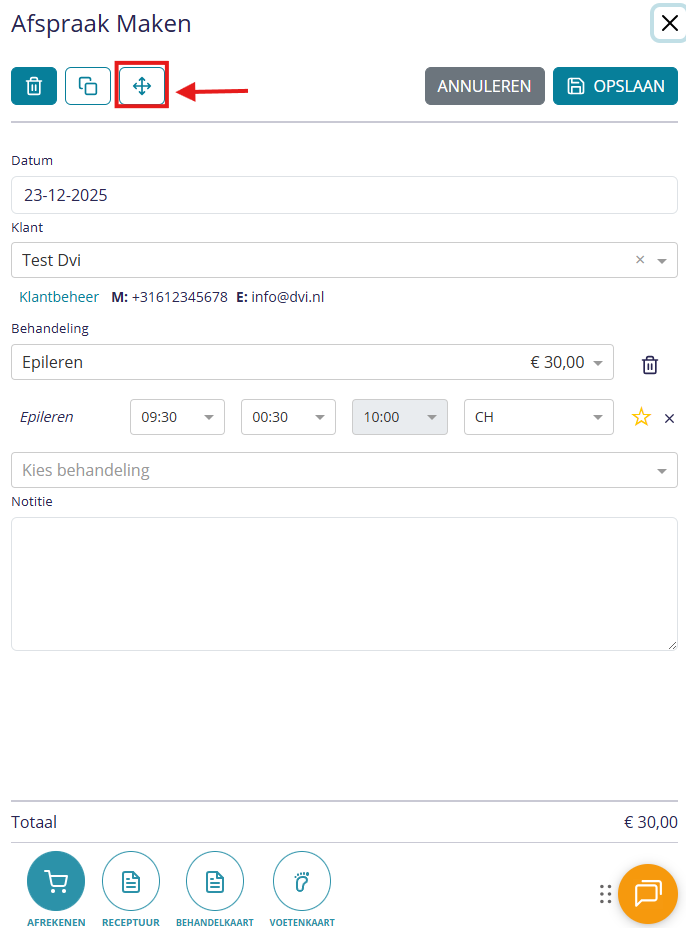
Task: Open the employee CH dropdown
Action: (538, 417)
